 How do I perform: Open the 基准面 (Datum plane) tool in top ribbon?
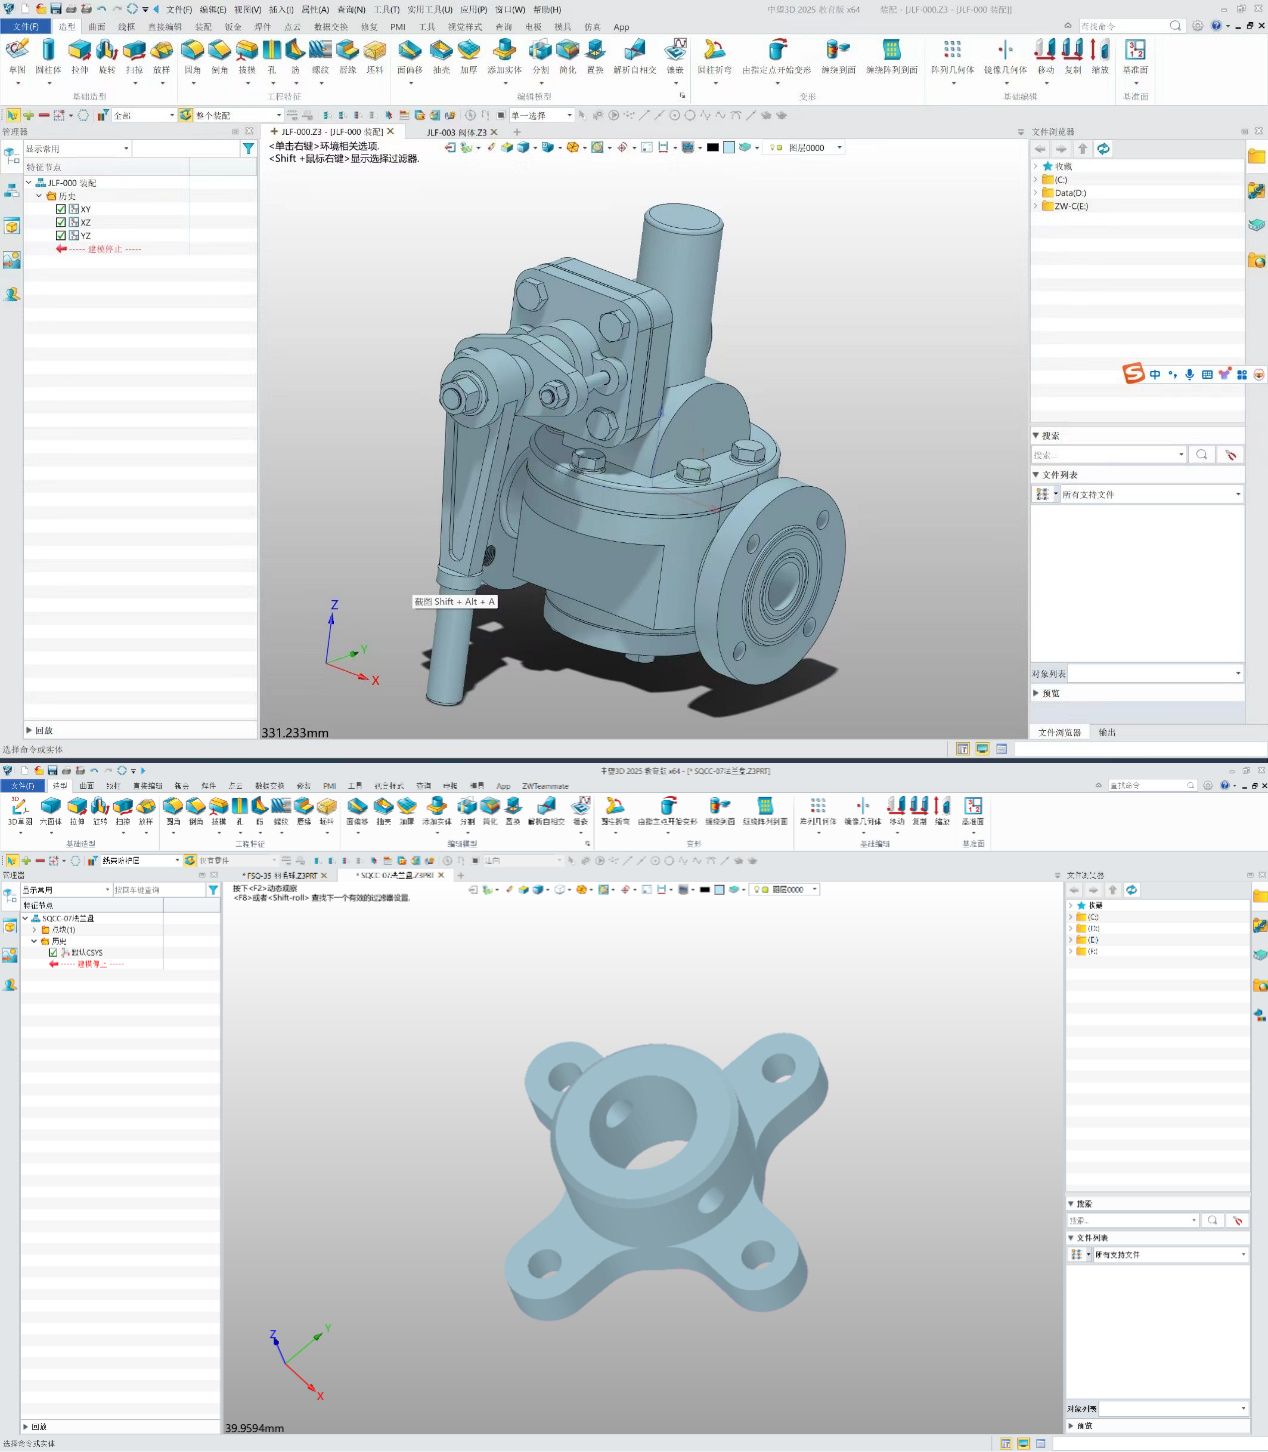(1135, 55)
